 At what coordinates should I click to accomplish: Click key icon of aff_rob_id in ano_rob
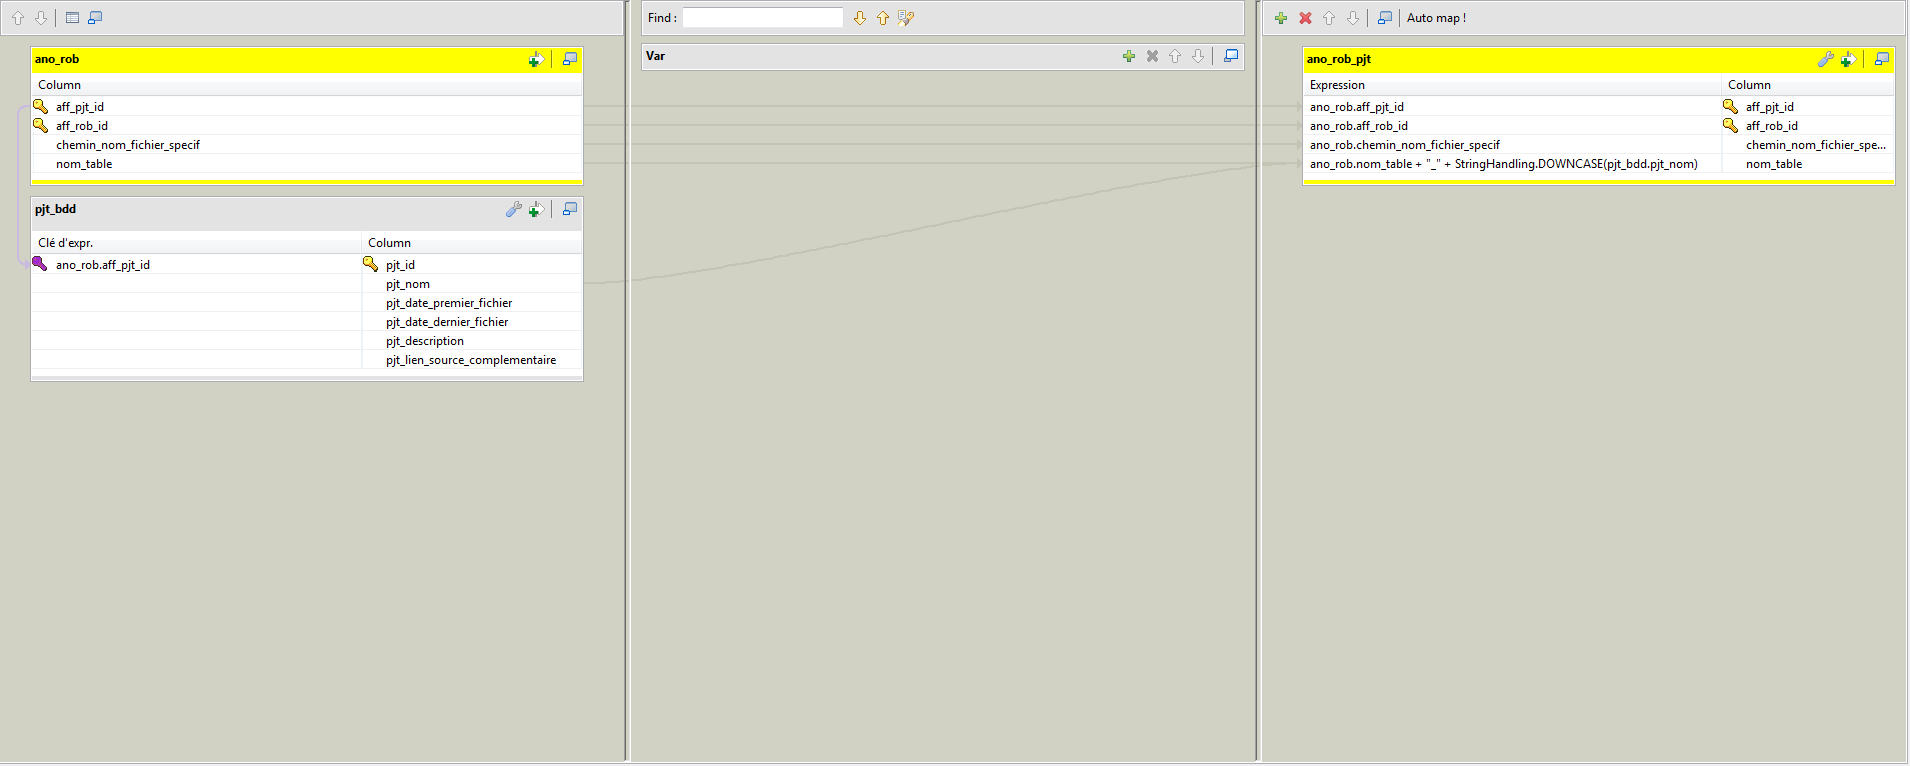[x=41, y=125]
